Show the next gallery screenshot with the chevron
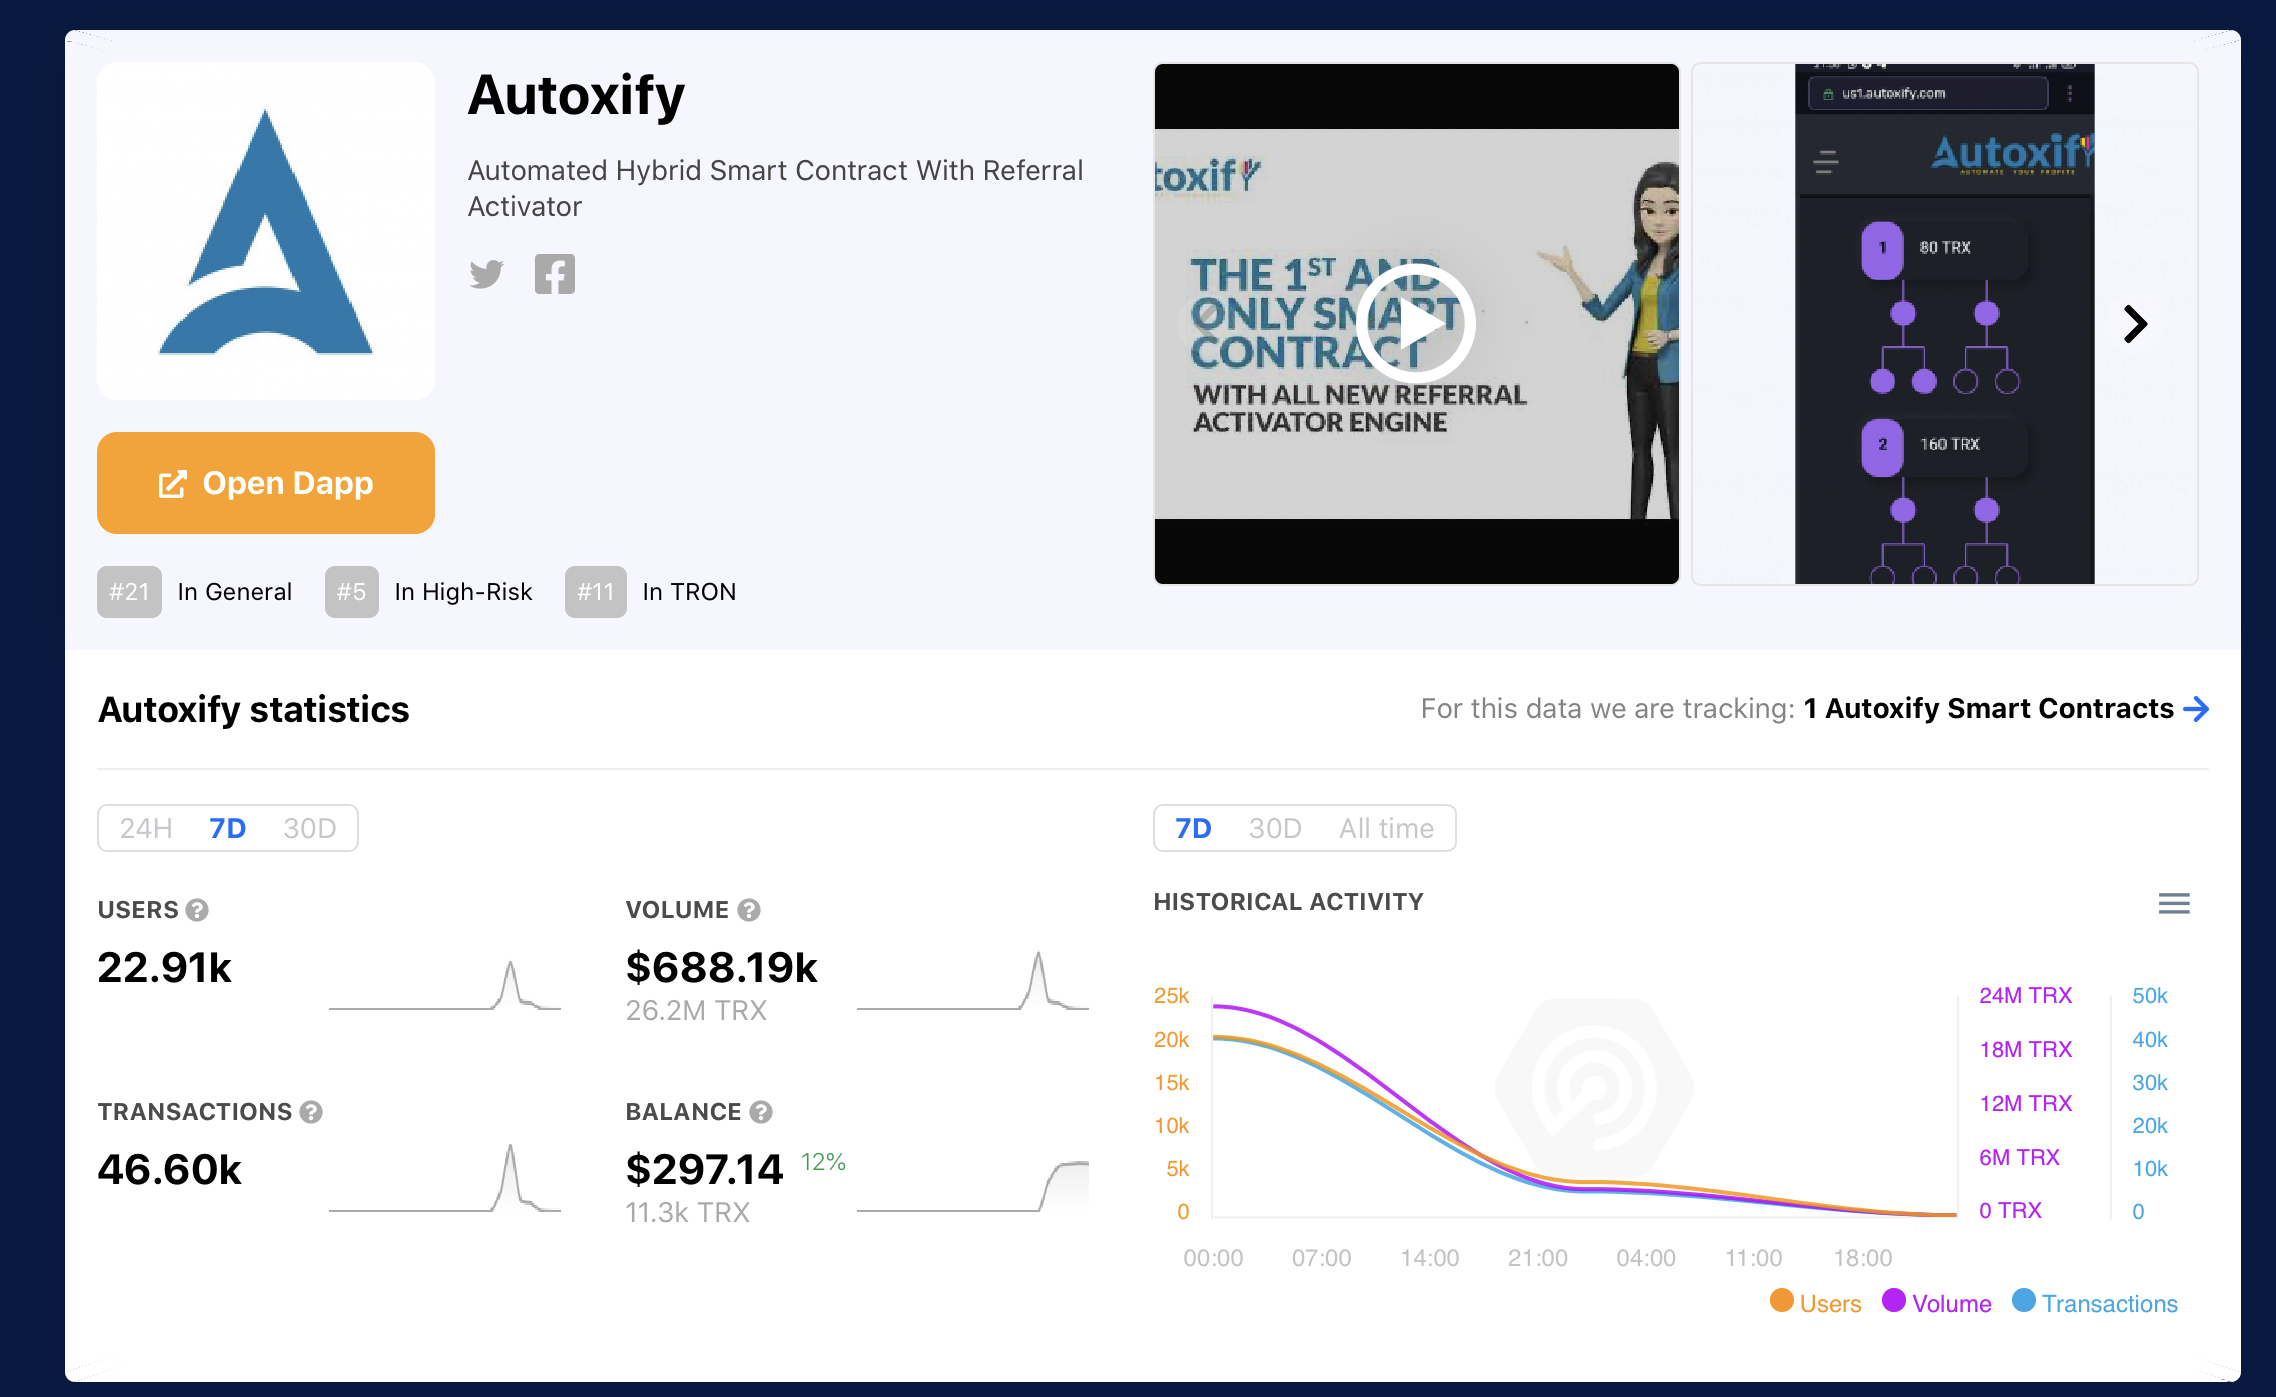 (2135, 323)
